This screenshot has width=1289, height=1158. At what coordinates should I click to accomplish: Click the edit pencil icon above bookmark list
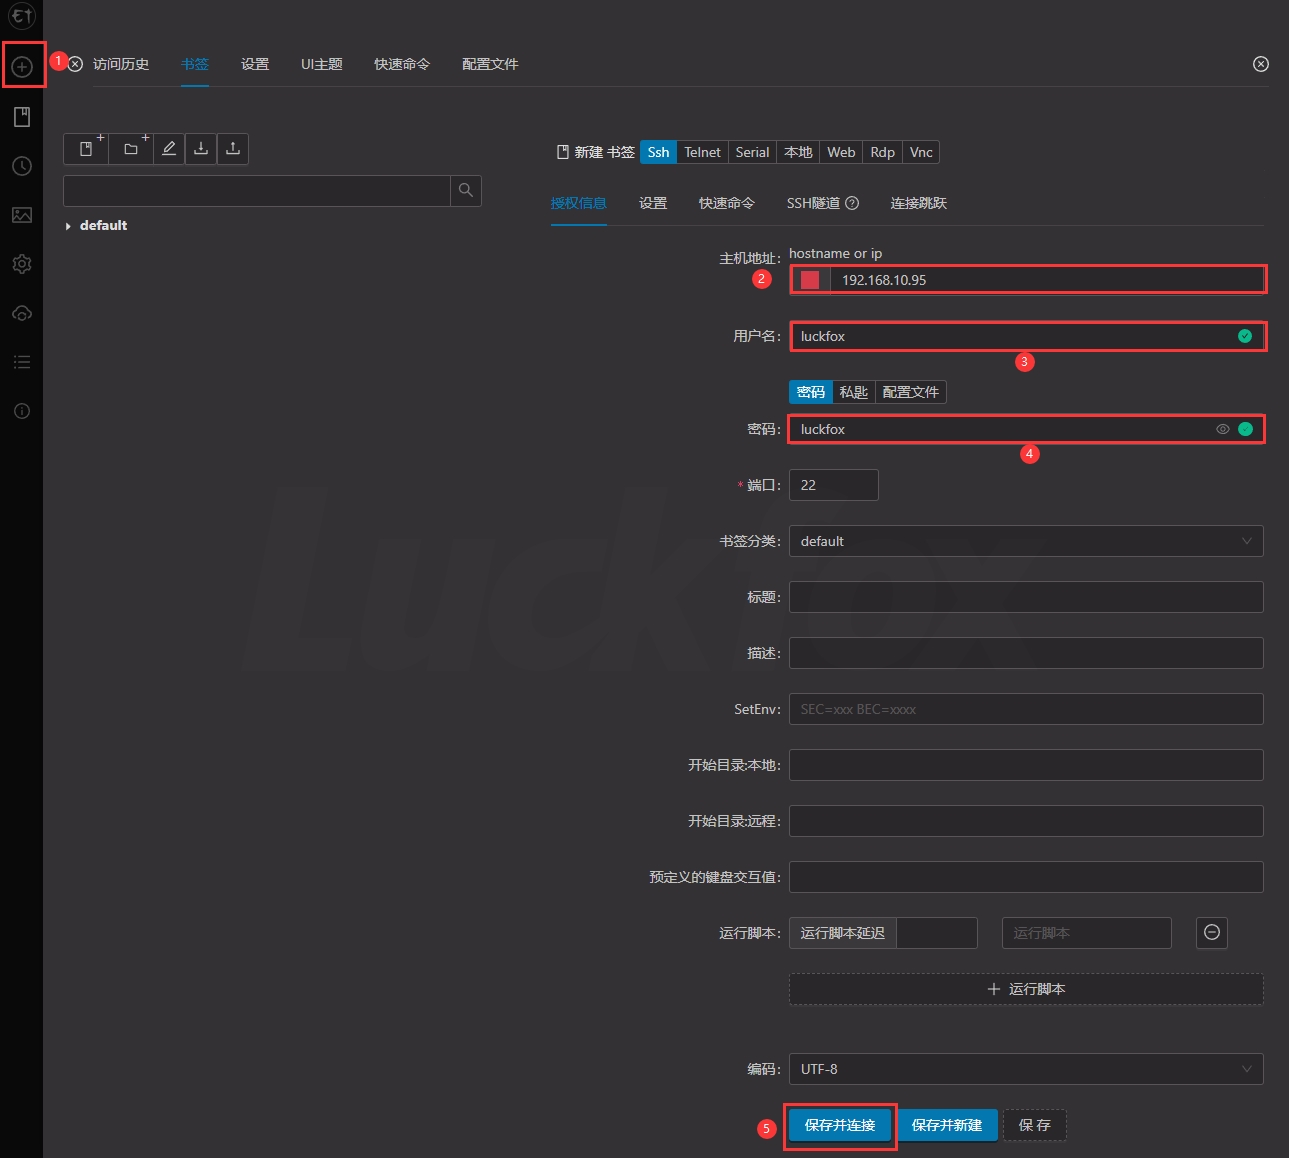point(169,149)
